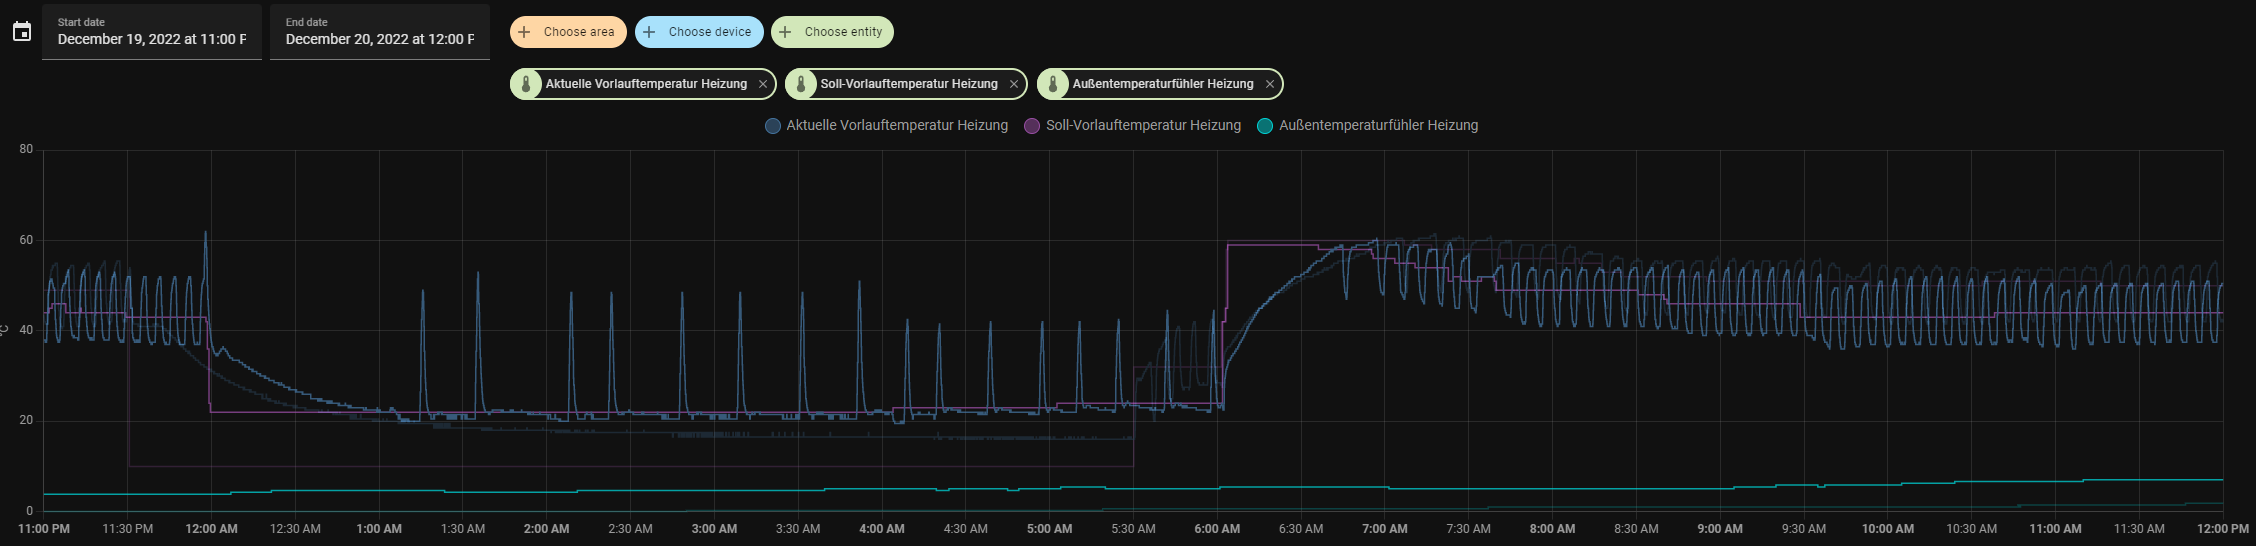
Task: Click thermometer icon on Aktuelle Vorlauftemperatur chip
Action: click(x=526, y=84)
